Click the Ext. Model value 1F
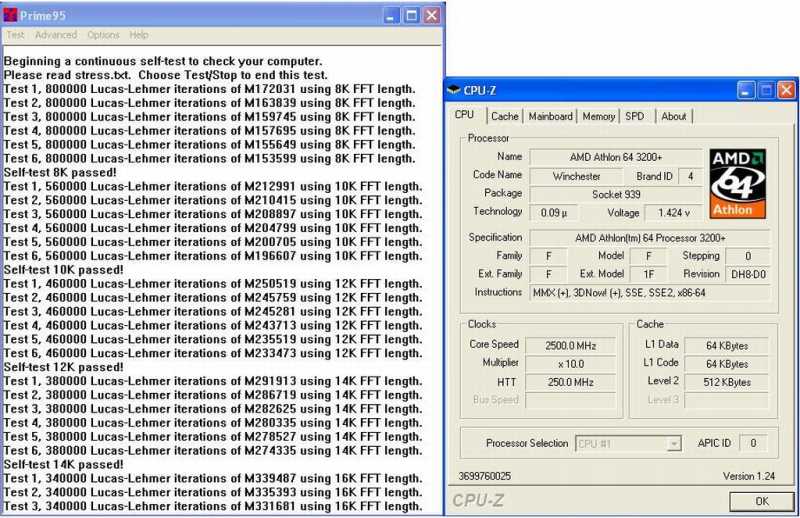800x518 pixels. click(x=648, y=275)
